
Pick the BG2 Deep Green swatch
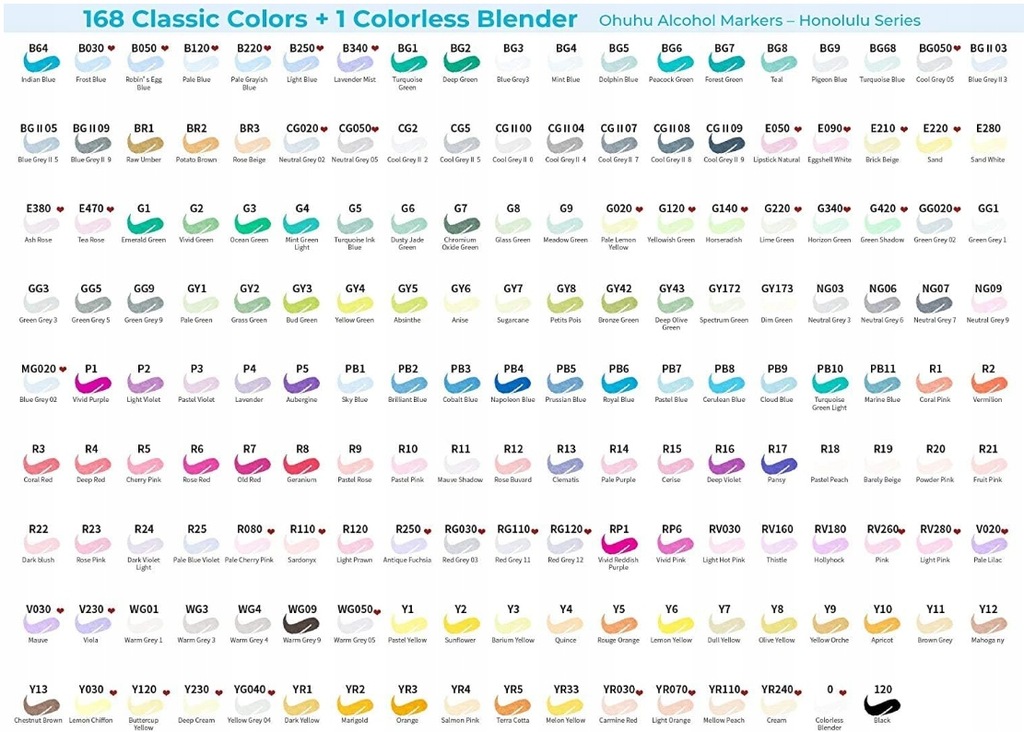pyautogui.click(x=462, y=63)
